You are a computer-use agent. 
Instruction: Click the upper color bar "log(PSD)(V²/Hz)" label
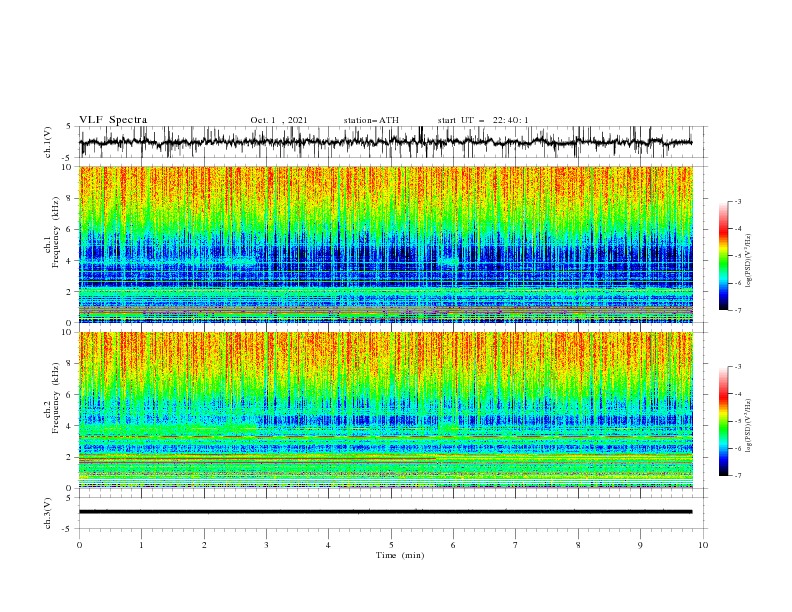(748, 261)
